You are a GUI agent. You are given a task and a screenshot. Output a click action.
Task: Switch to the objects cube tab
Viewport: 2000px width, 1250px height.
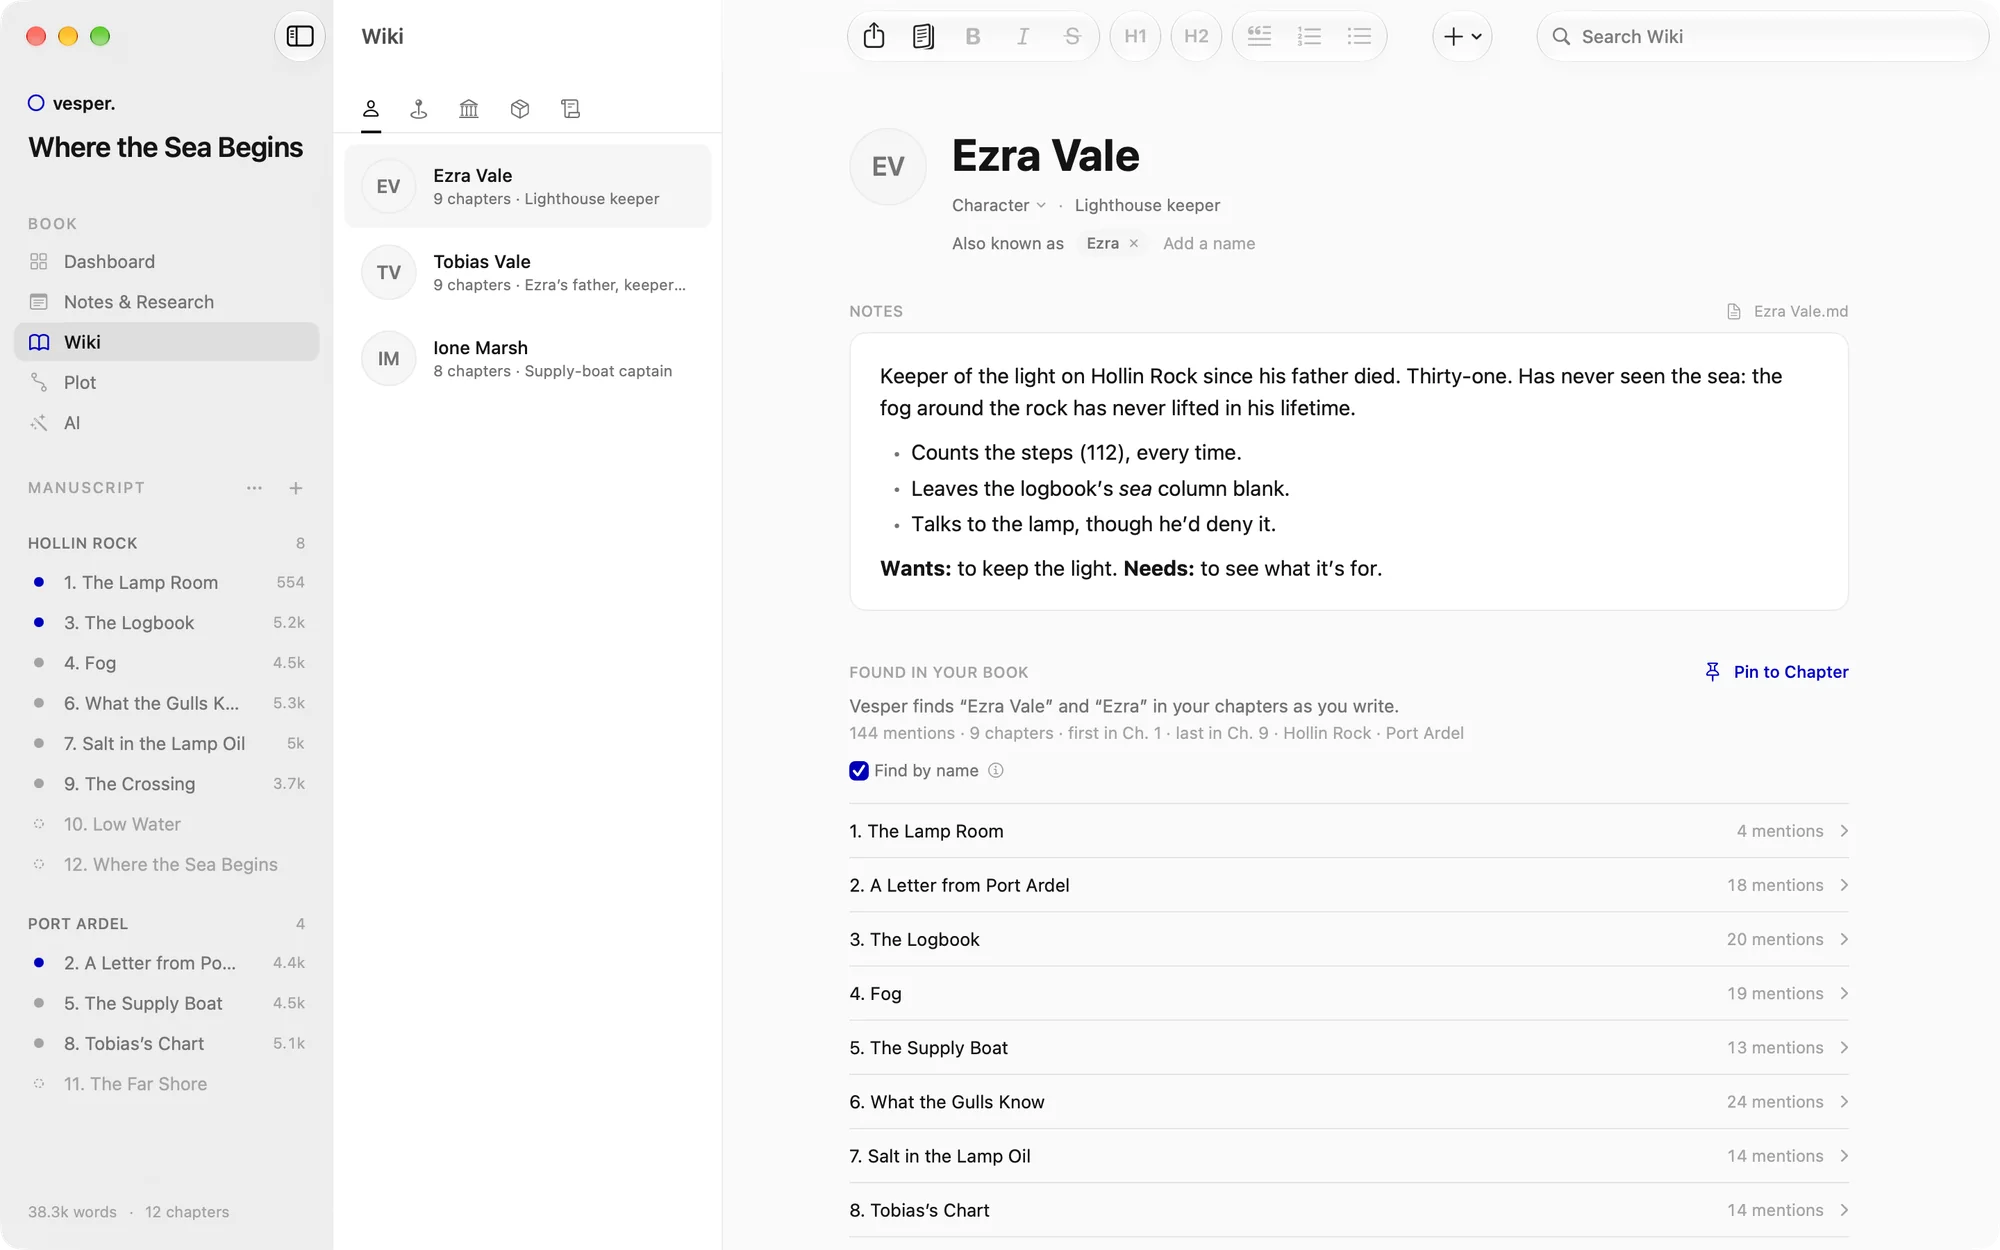[x=520, y=108]
